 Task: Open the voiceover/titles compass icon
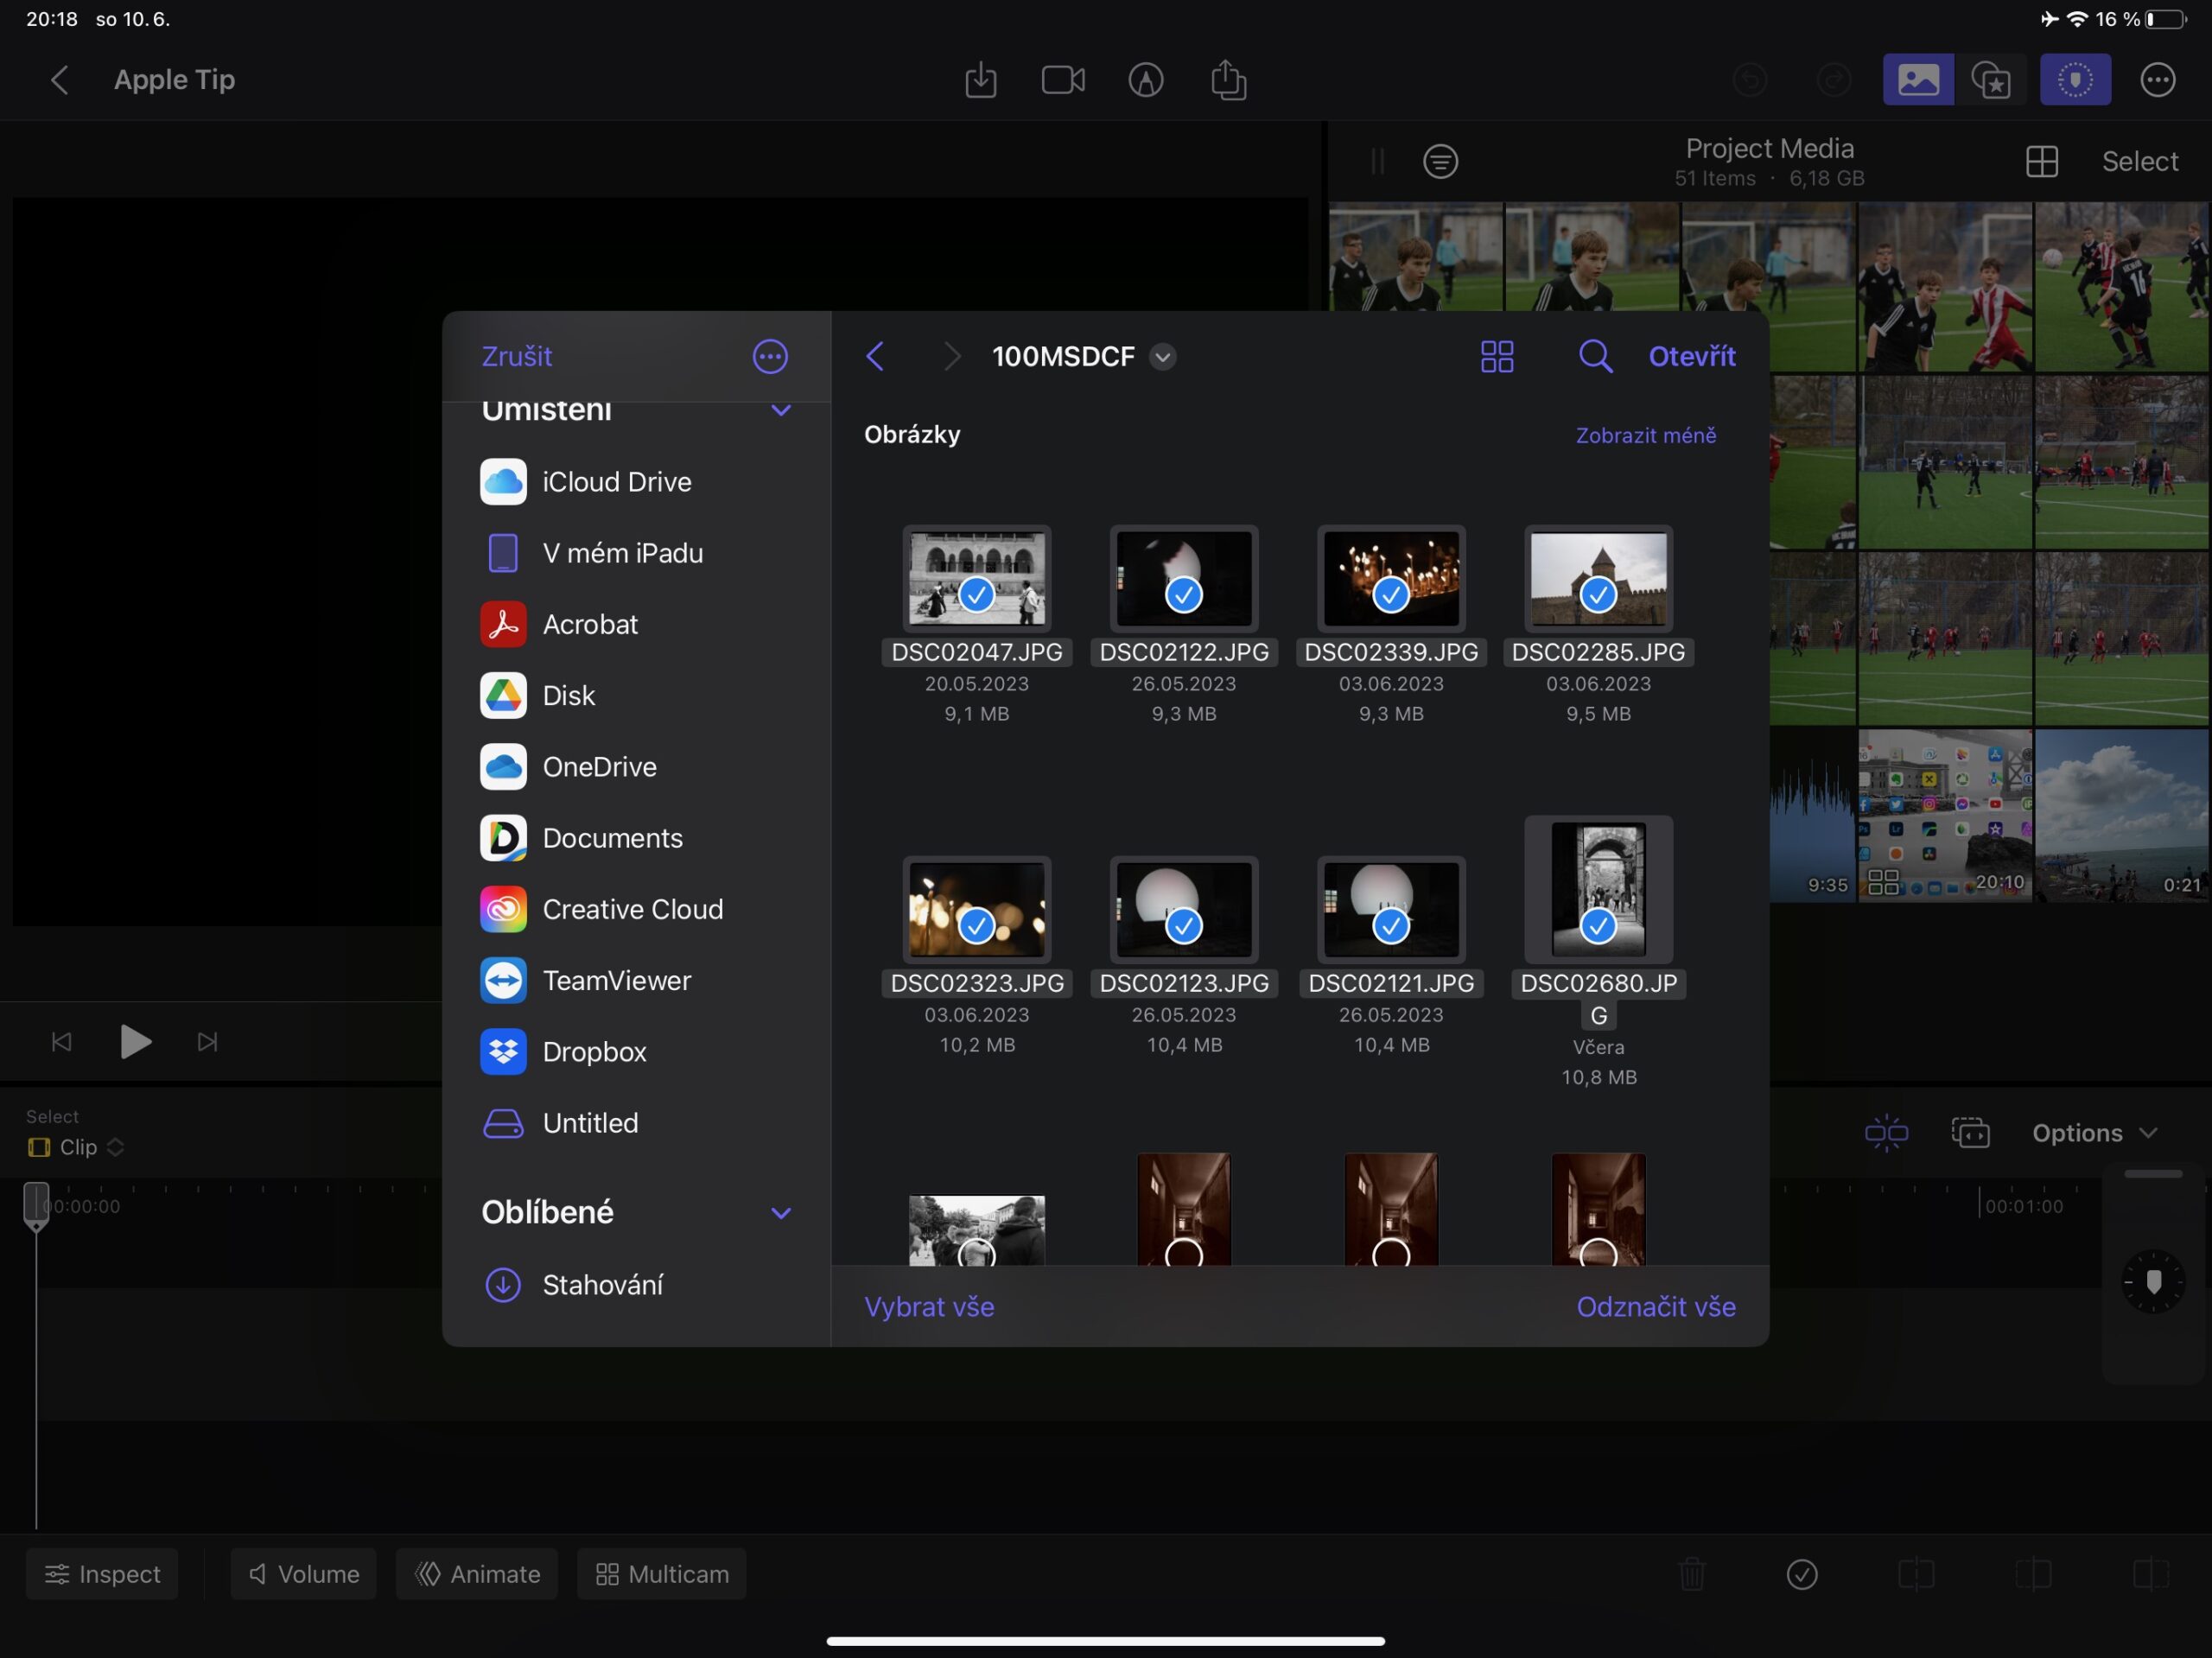pos(1145,80)
